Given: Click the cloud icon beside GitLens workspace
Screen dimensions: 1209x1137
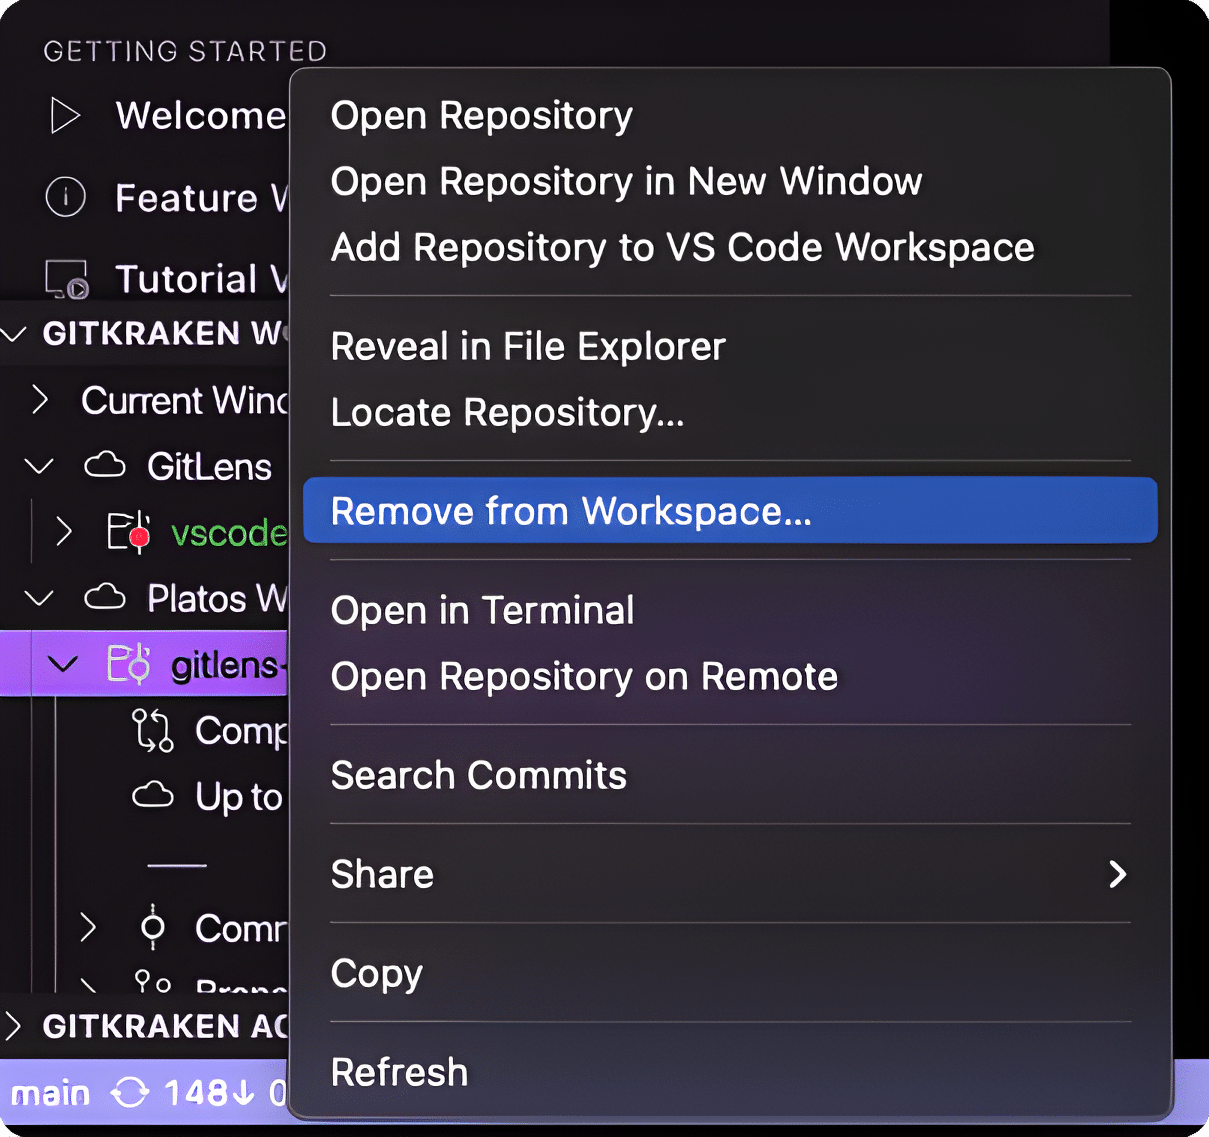Looking at the screenshot, I should [x=104, y=466].
